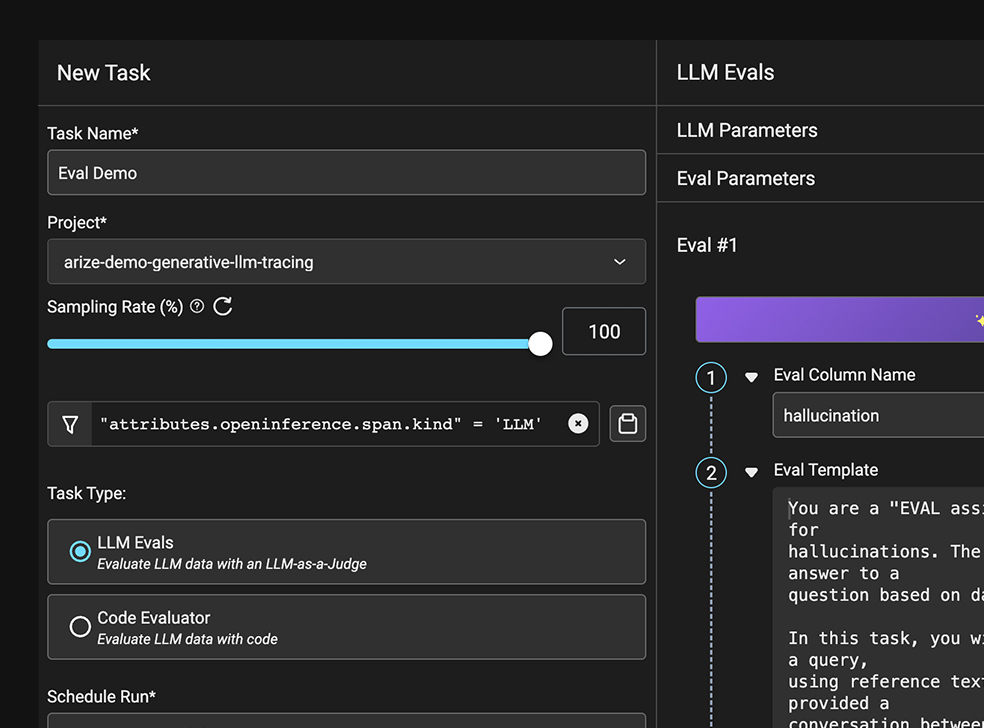Click the purple sparkle button under Eval #1
The height and width of the screenshot is (728, 984).
click(x=840, y=320)
